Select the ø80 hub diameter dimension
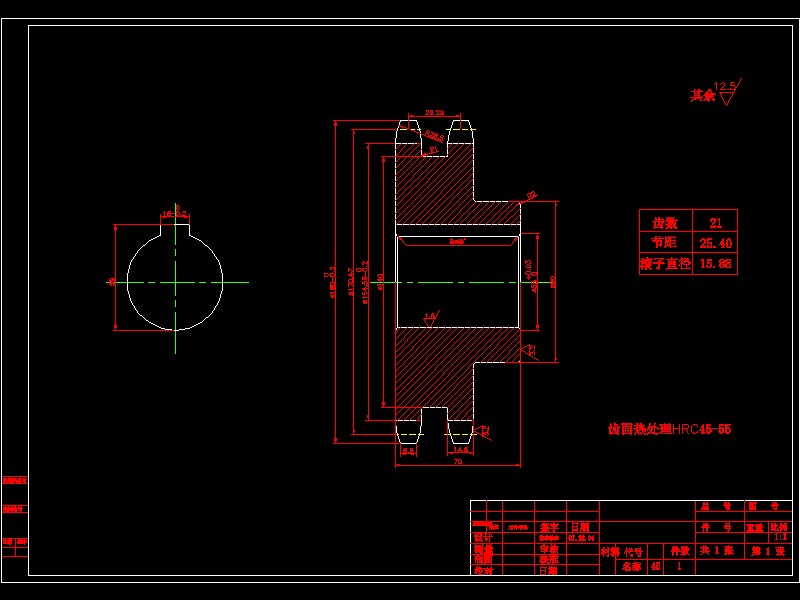Viewport: 800px width, 600px height. pos(553,282)
